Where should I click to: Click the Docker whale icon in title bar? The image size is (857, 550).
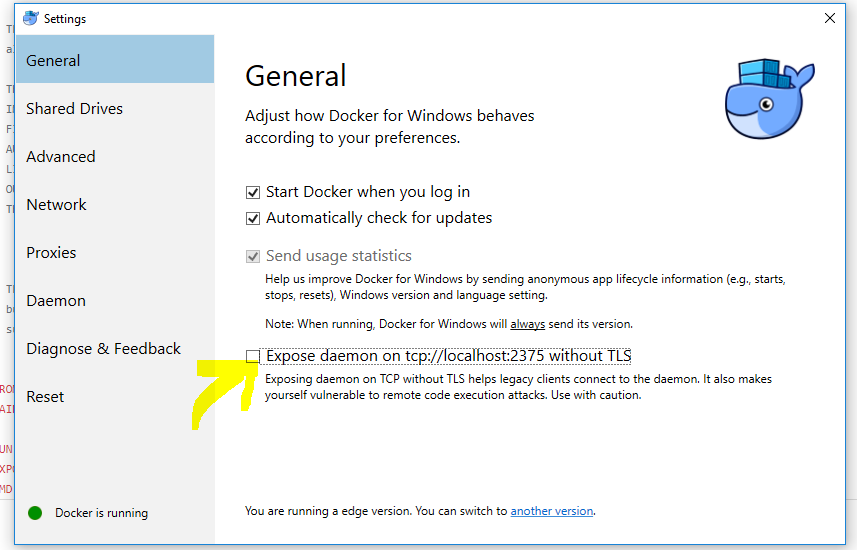tap(31, 18)
